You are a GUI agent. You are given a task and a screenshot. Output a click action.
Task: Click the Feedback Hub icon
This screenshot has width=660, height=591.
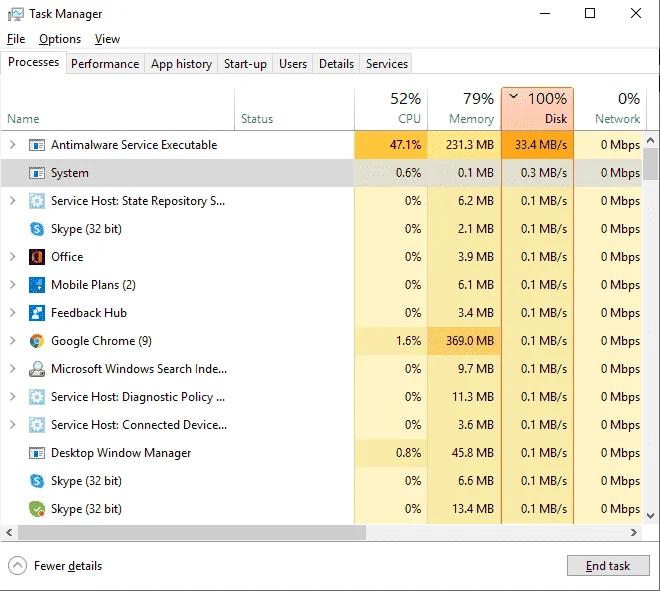pyautogui.click(x=37, y=313)
